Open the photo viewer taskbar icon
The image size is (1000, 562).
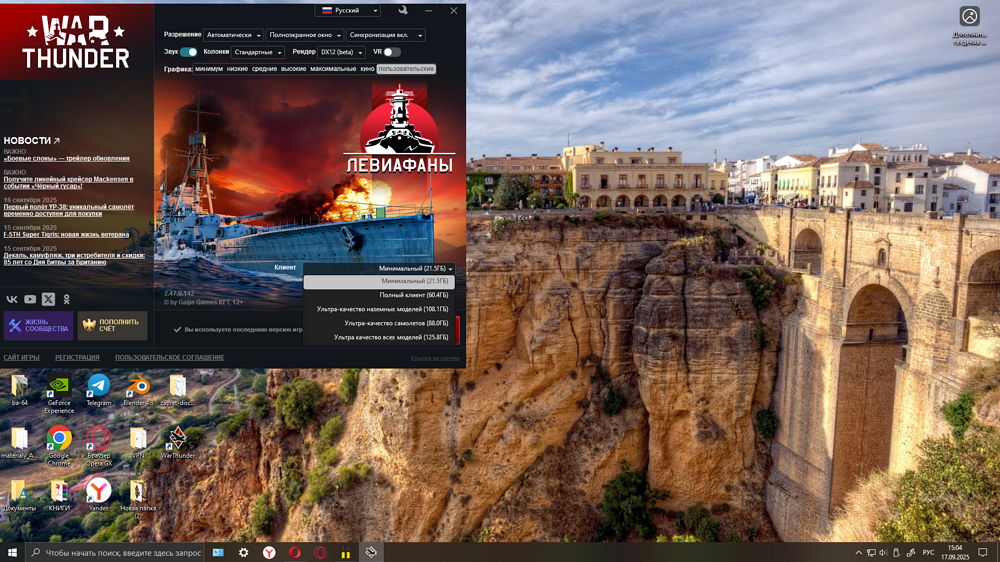point(218,552)
